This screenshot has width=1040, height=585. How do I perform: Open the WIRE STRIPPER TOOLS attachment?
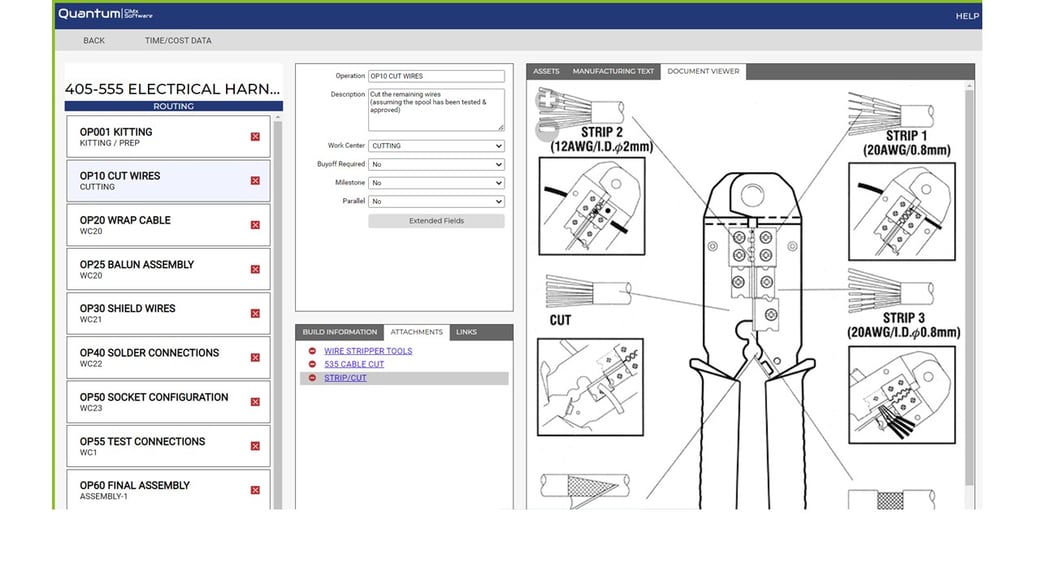[368, 351]
